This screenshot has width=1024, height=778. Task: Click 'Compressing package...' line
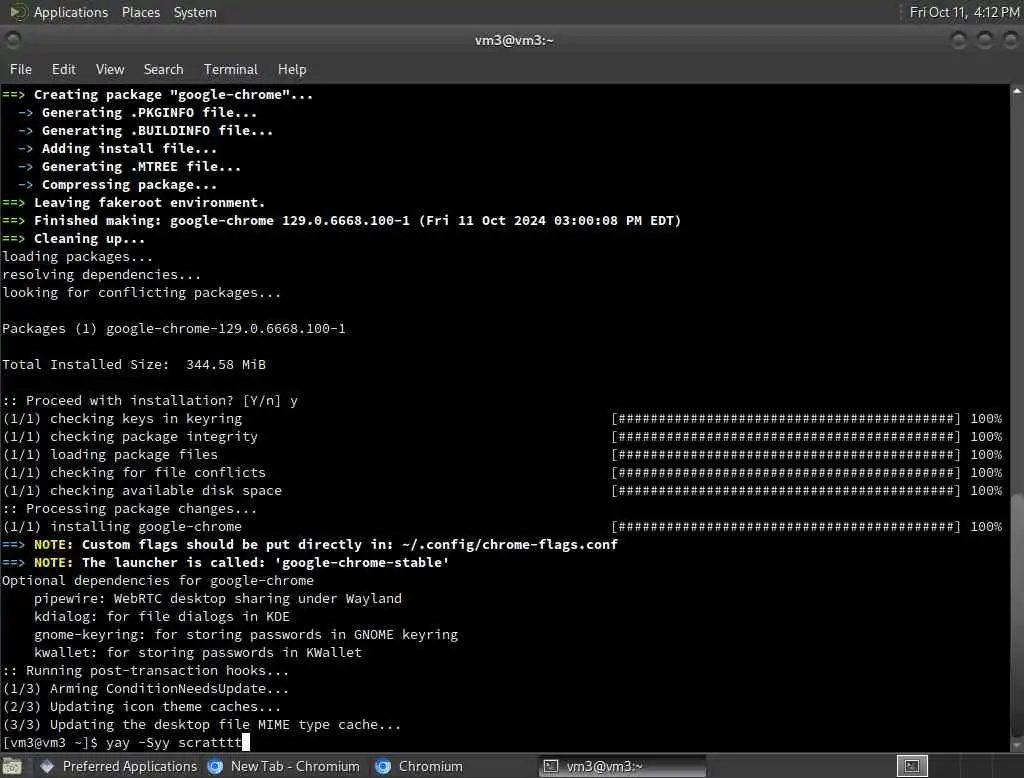118,185
